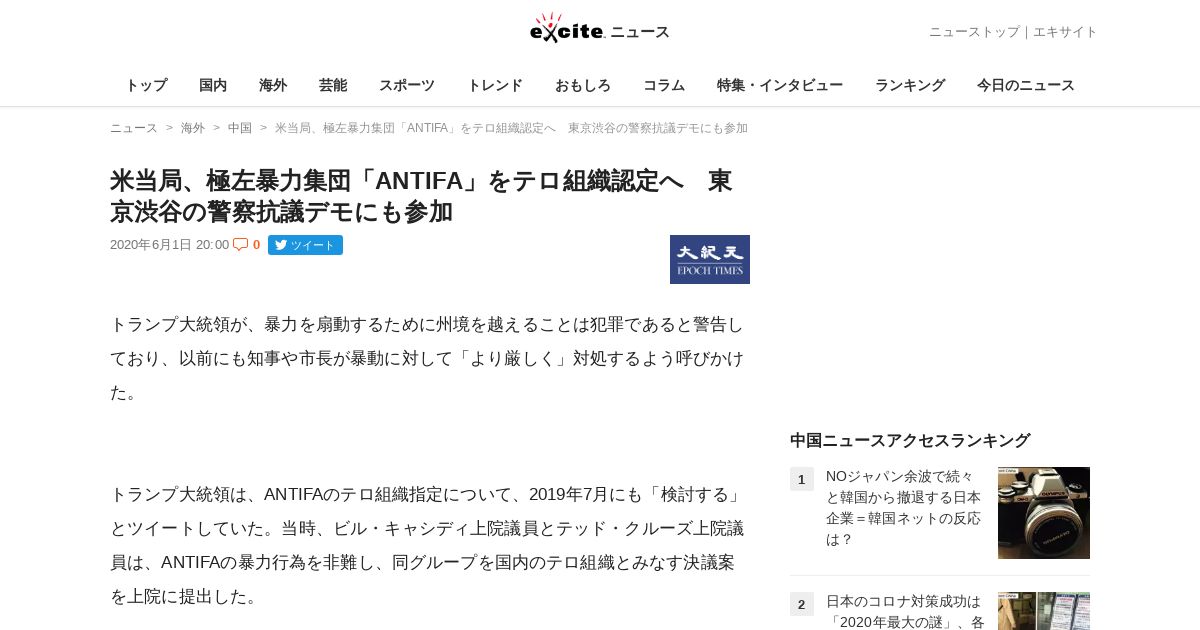
Task: Click the comment count 0
Action: click(256, 245)
